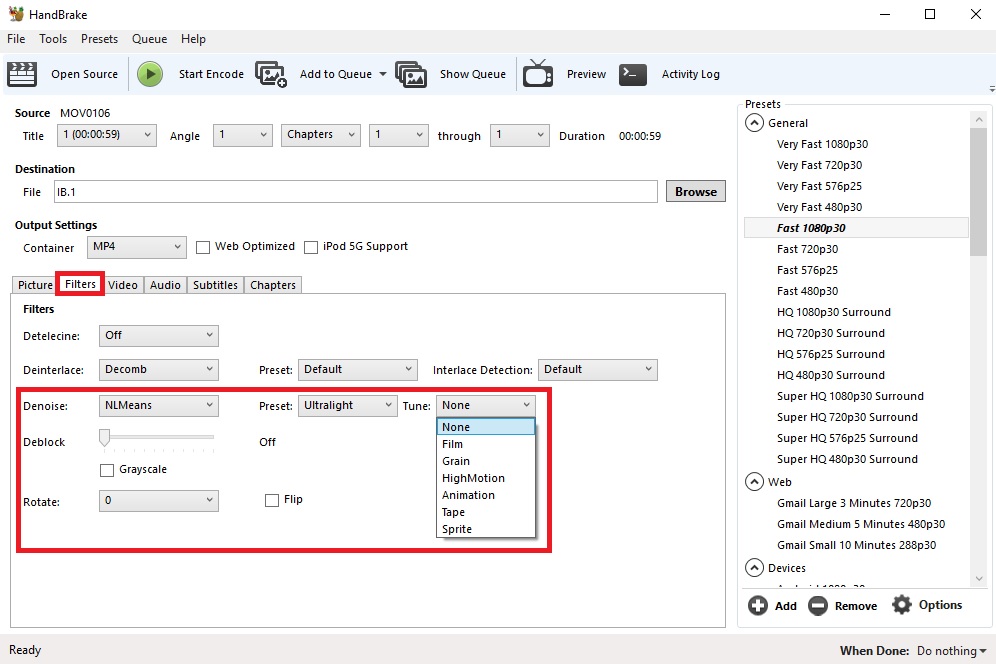Image resolution: width=996 pixels, height=664 pixels.
Task: Open the Title dropdown
Action: 107,135
